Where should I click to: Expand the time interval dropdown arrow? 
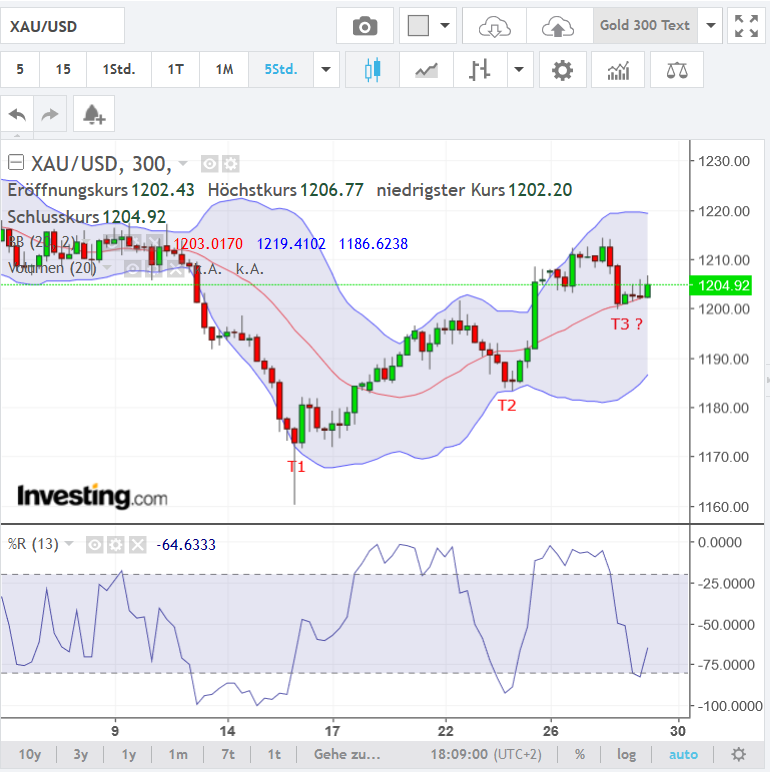click(x=325, y=70)
